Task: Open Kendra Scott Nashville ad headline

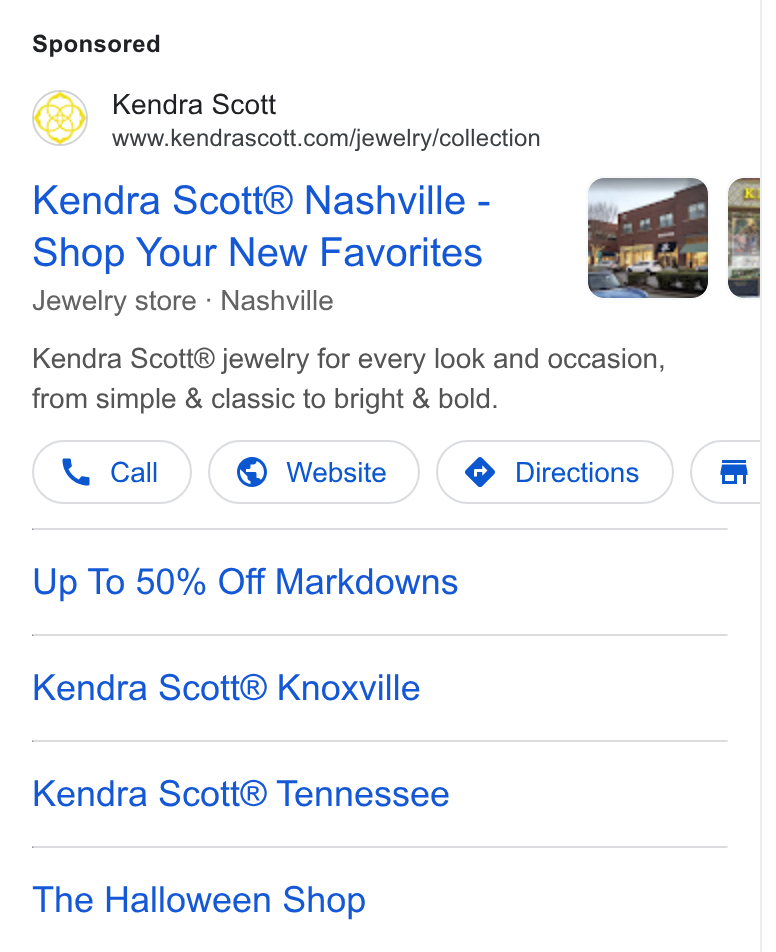Action: click(261, 226)
